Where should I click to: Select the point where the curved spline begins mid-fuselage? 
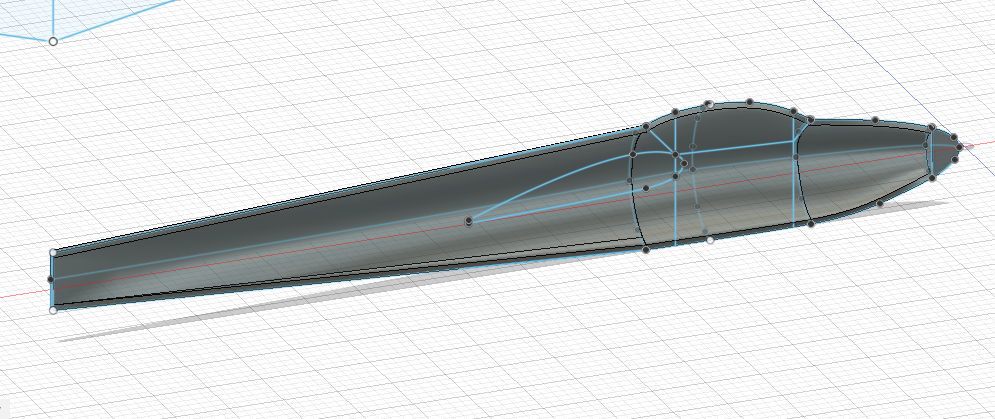(x=469, y=221)
